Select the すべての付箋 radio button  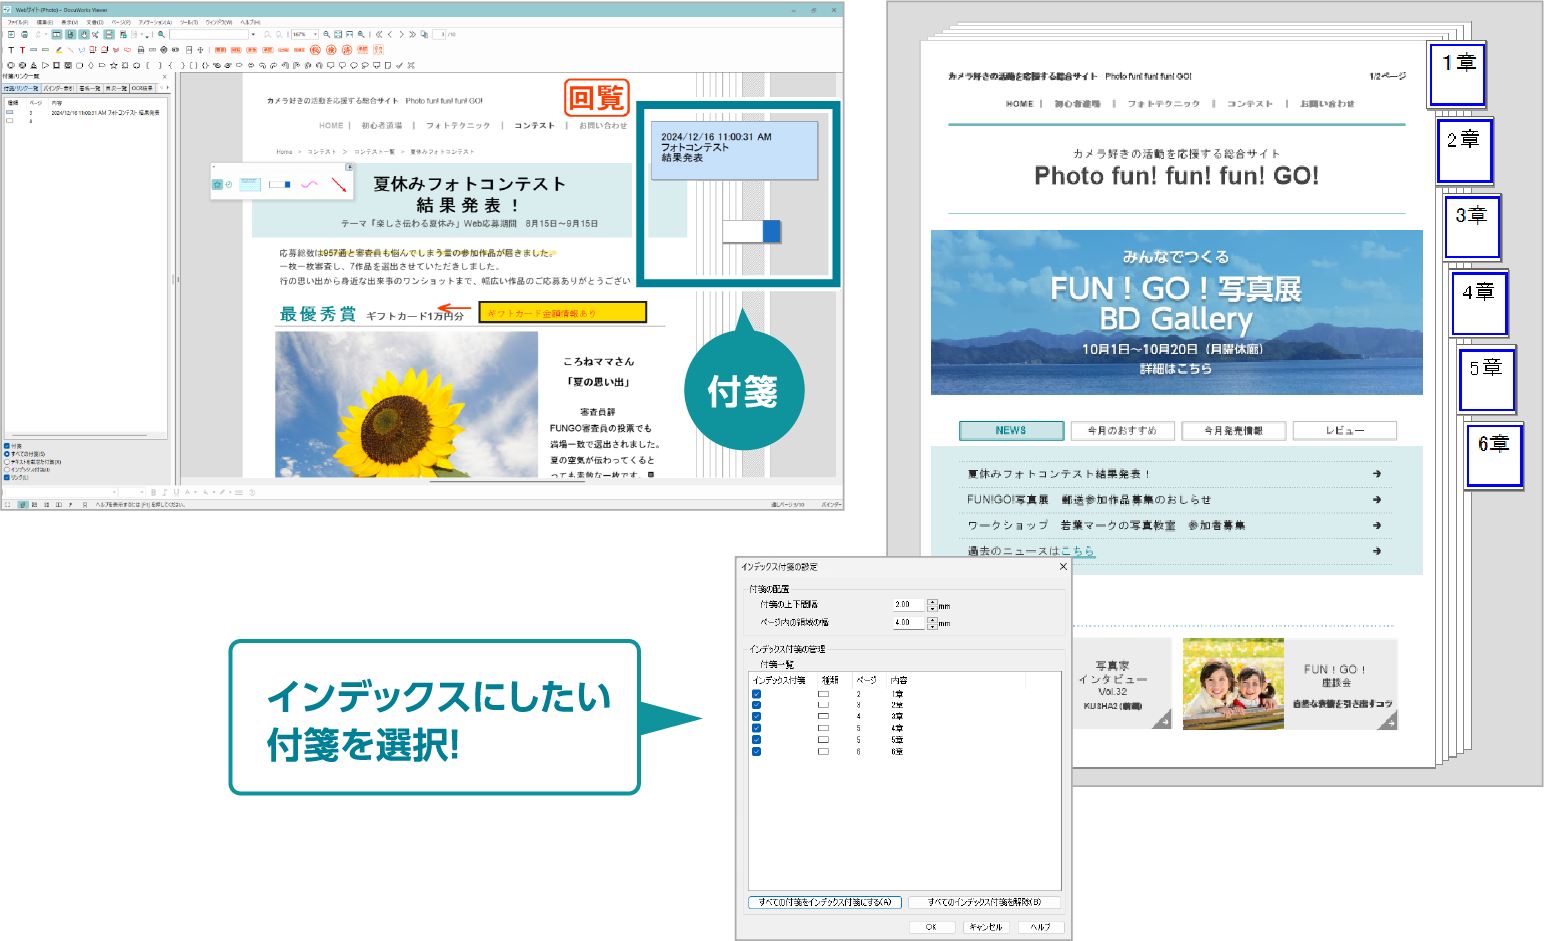pos(8,454)
